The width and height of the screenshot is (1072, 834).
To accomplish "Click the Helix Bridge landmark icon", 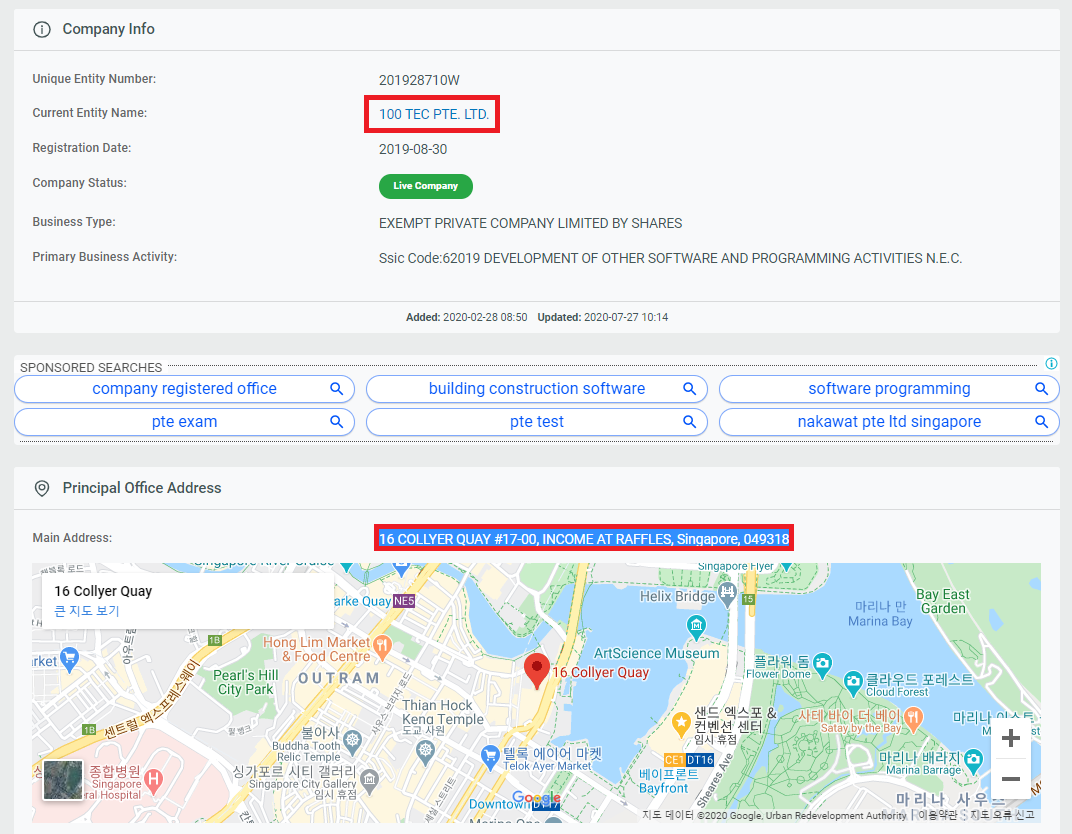I will (x=727, y=593).
